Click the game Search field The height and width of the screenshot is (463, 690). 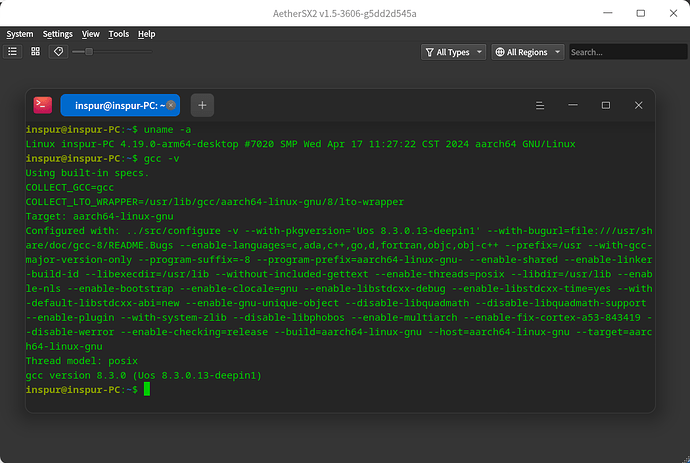[628, 52]
